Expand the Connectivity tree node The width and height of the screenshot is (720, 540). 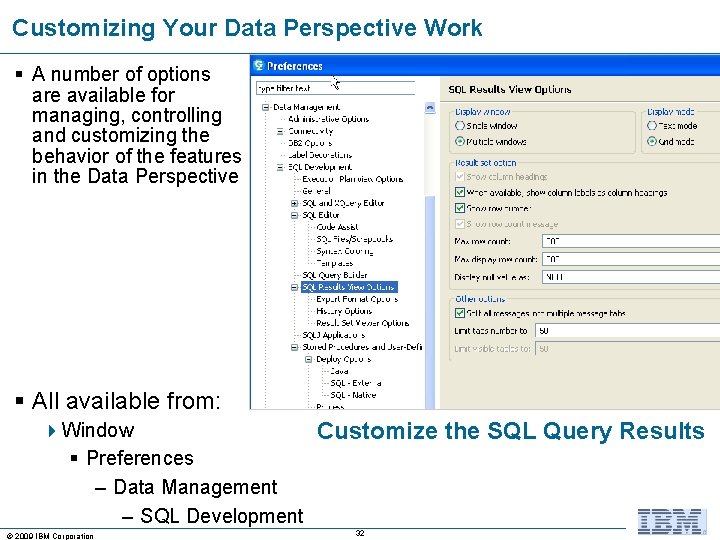tap(280, 131)
